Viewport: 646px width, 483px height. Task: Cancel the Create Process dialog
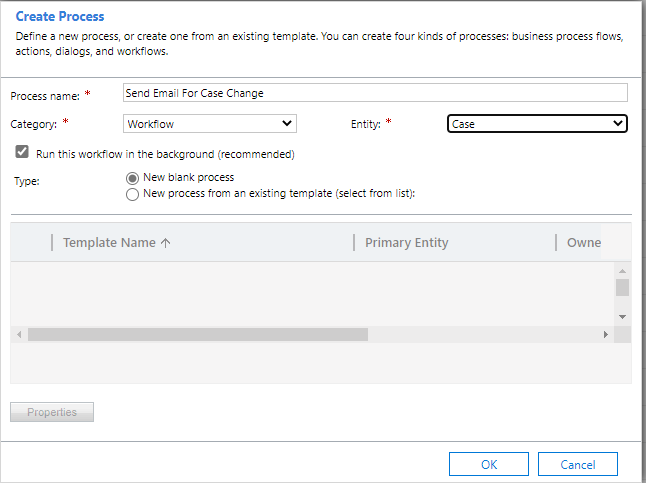(x=577, y=464)
